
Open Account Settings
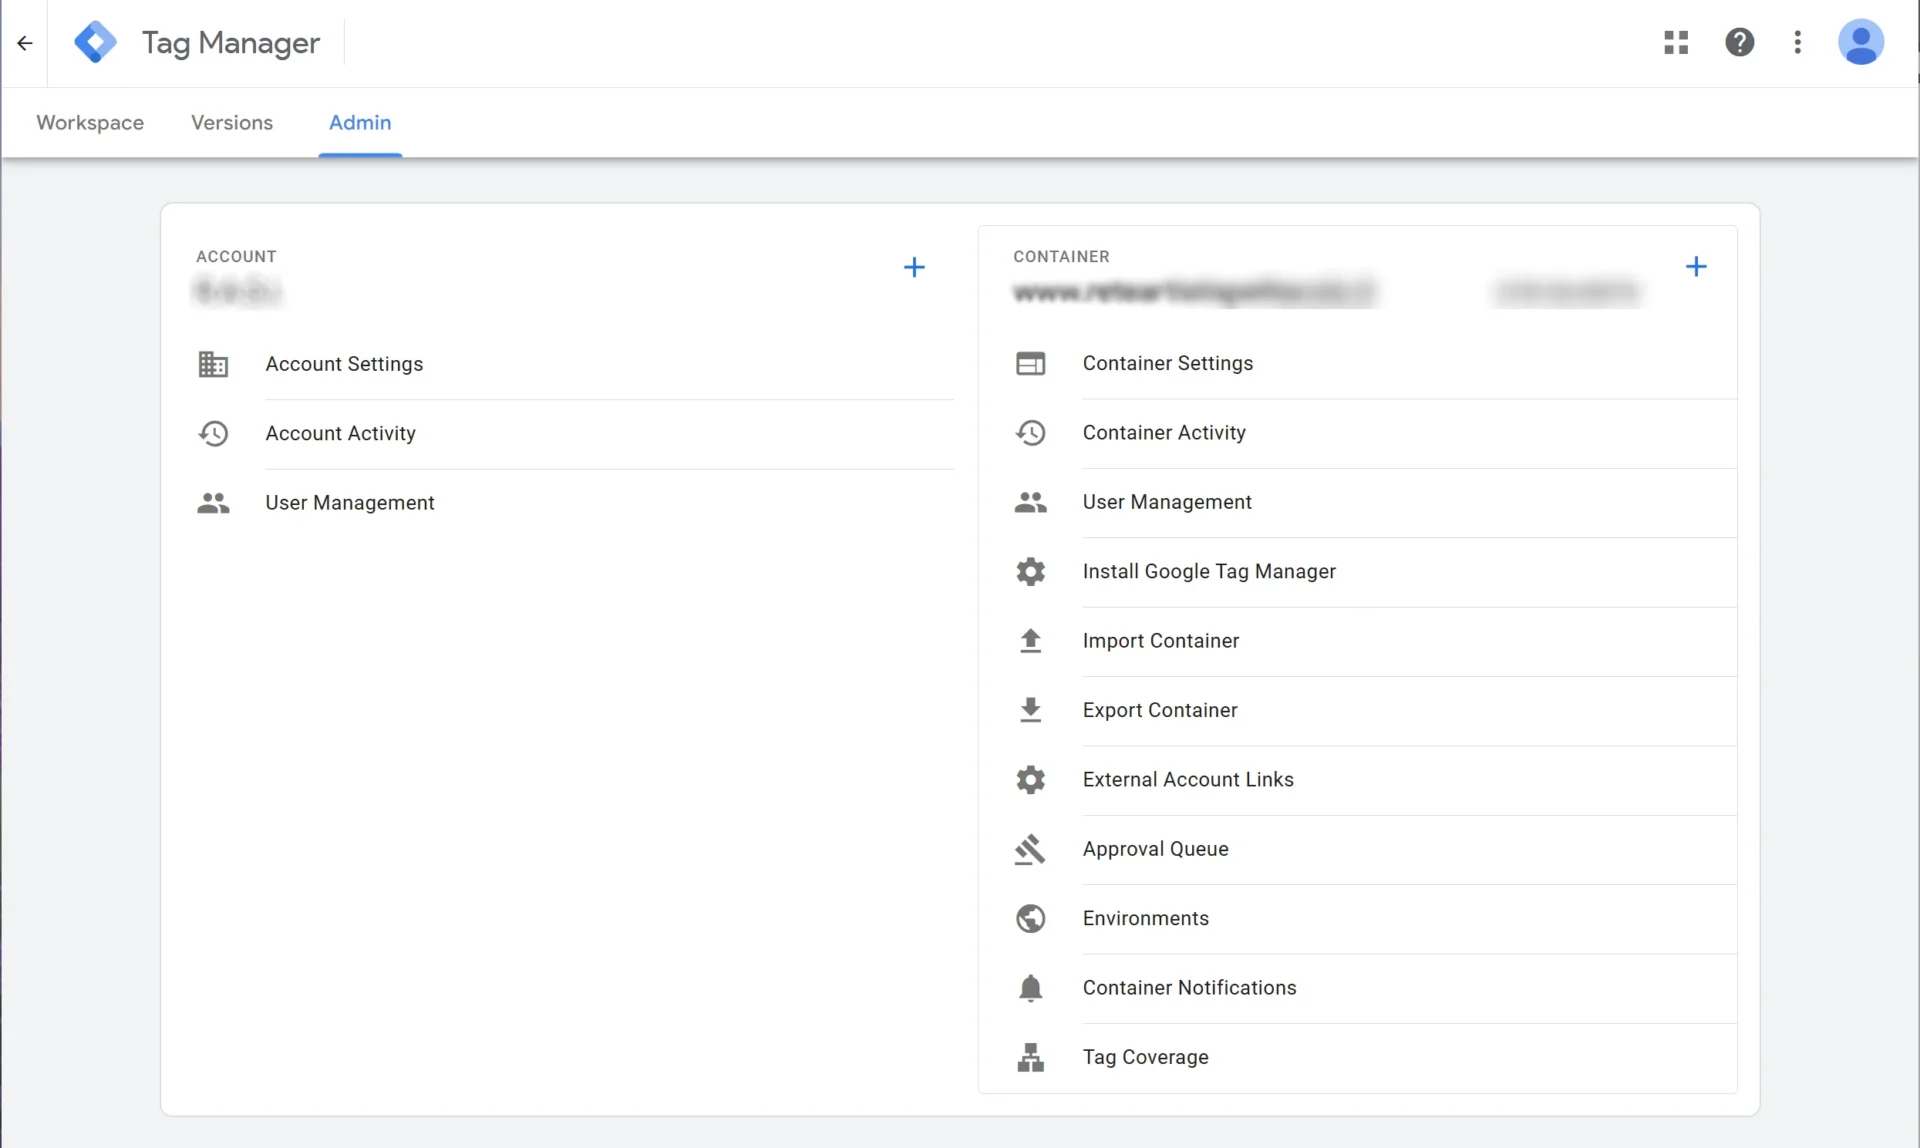[344, 364]
